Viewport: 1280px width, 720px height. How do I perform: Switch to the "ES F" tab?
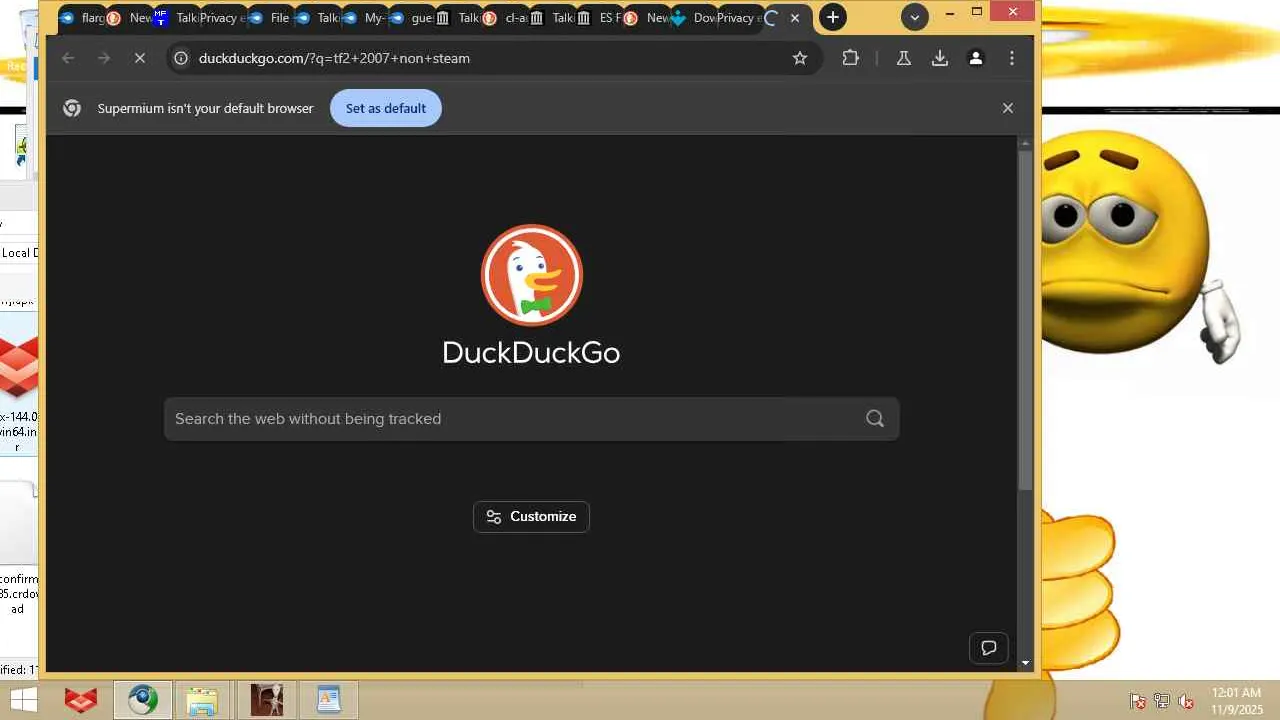pyautogui.click(x=600, y=18)
